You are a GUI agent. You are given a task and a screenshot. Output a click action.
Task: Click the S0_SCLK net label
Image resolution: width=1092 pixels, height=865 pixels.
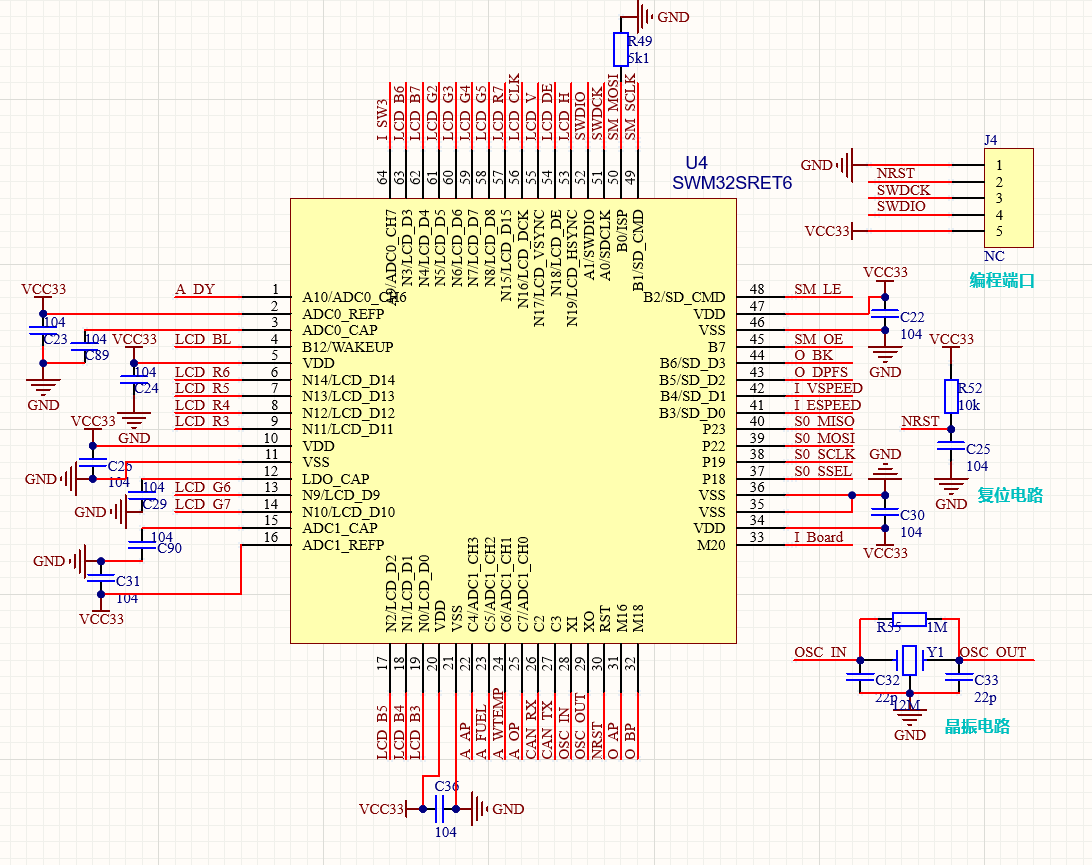(x=825, y=455)
